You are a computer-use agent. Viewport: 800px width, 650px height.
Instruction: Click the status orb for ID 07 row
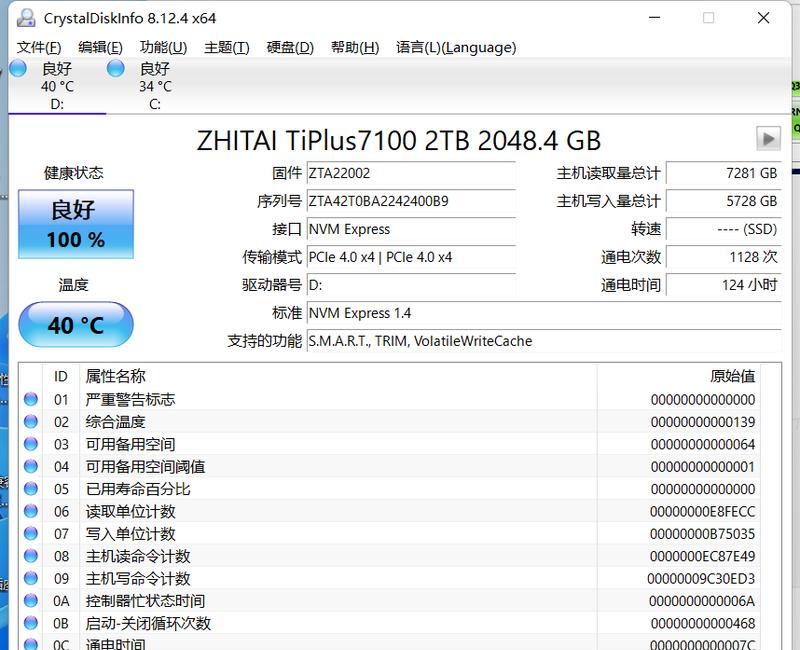(31, 534)
